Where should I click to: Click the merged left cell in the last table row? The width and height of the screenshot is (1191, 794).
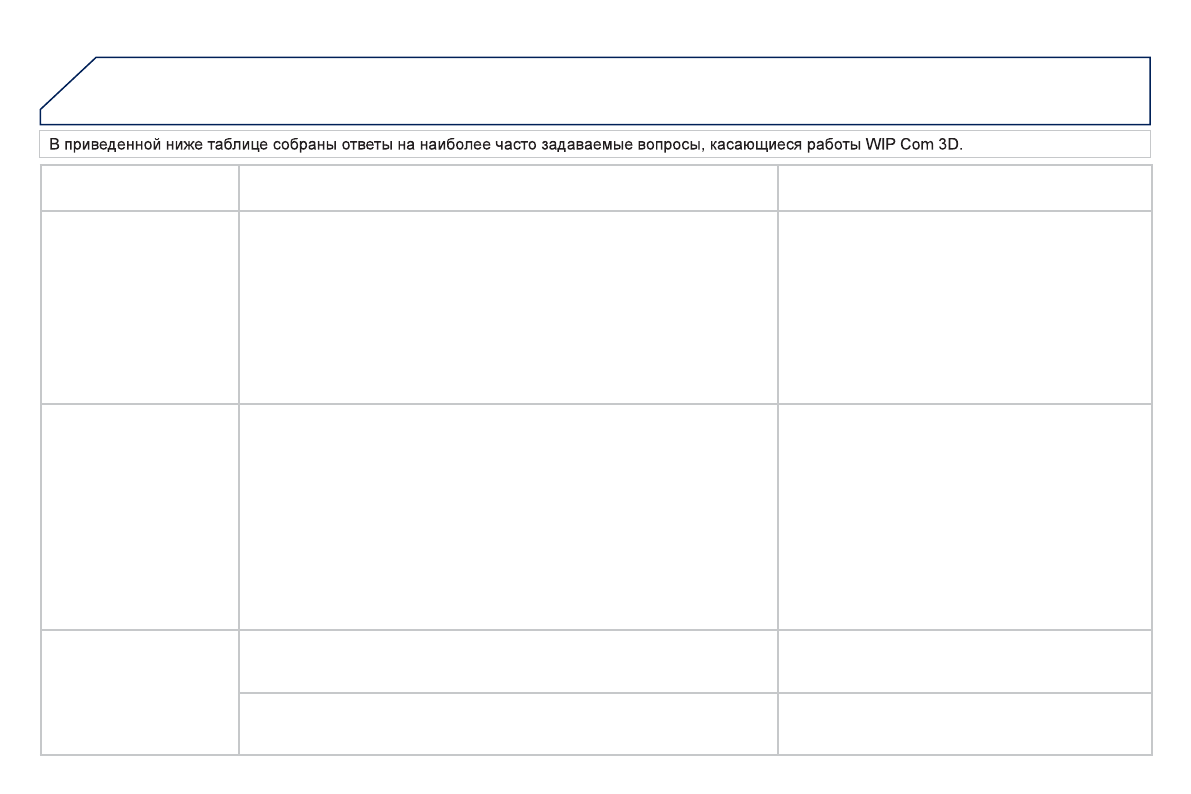(x=139, y=692)
